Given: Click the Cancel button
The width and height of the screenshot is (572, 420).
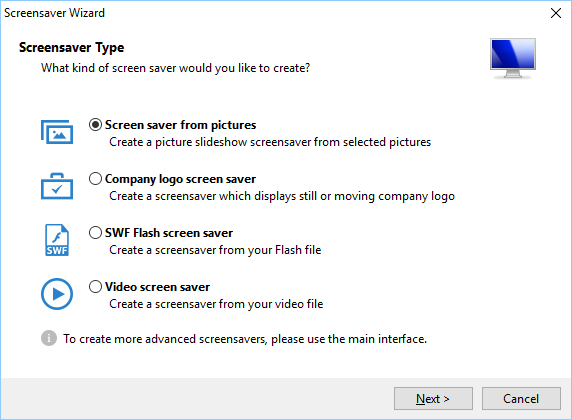Looking at the screenshot, I should [521, 398].
